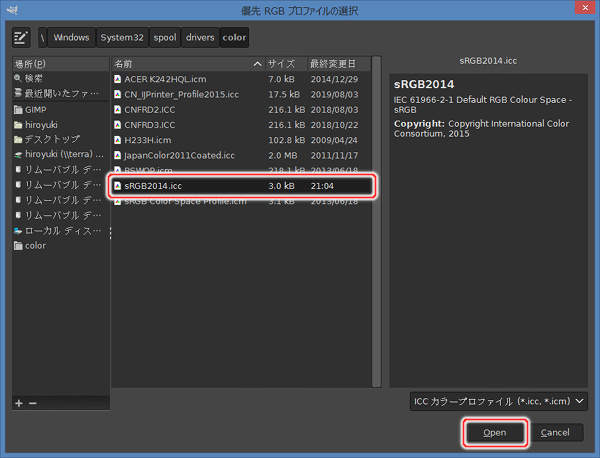Image resolution: width=600 pixels, height=458 pixels.
Task: Open hiroyuki (\\terra) network drive
Action: [x=60, y=154]
